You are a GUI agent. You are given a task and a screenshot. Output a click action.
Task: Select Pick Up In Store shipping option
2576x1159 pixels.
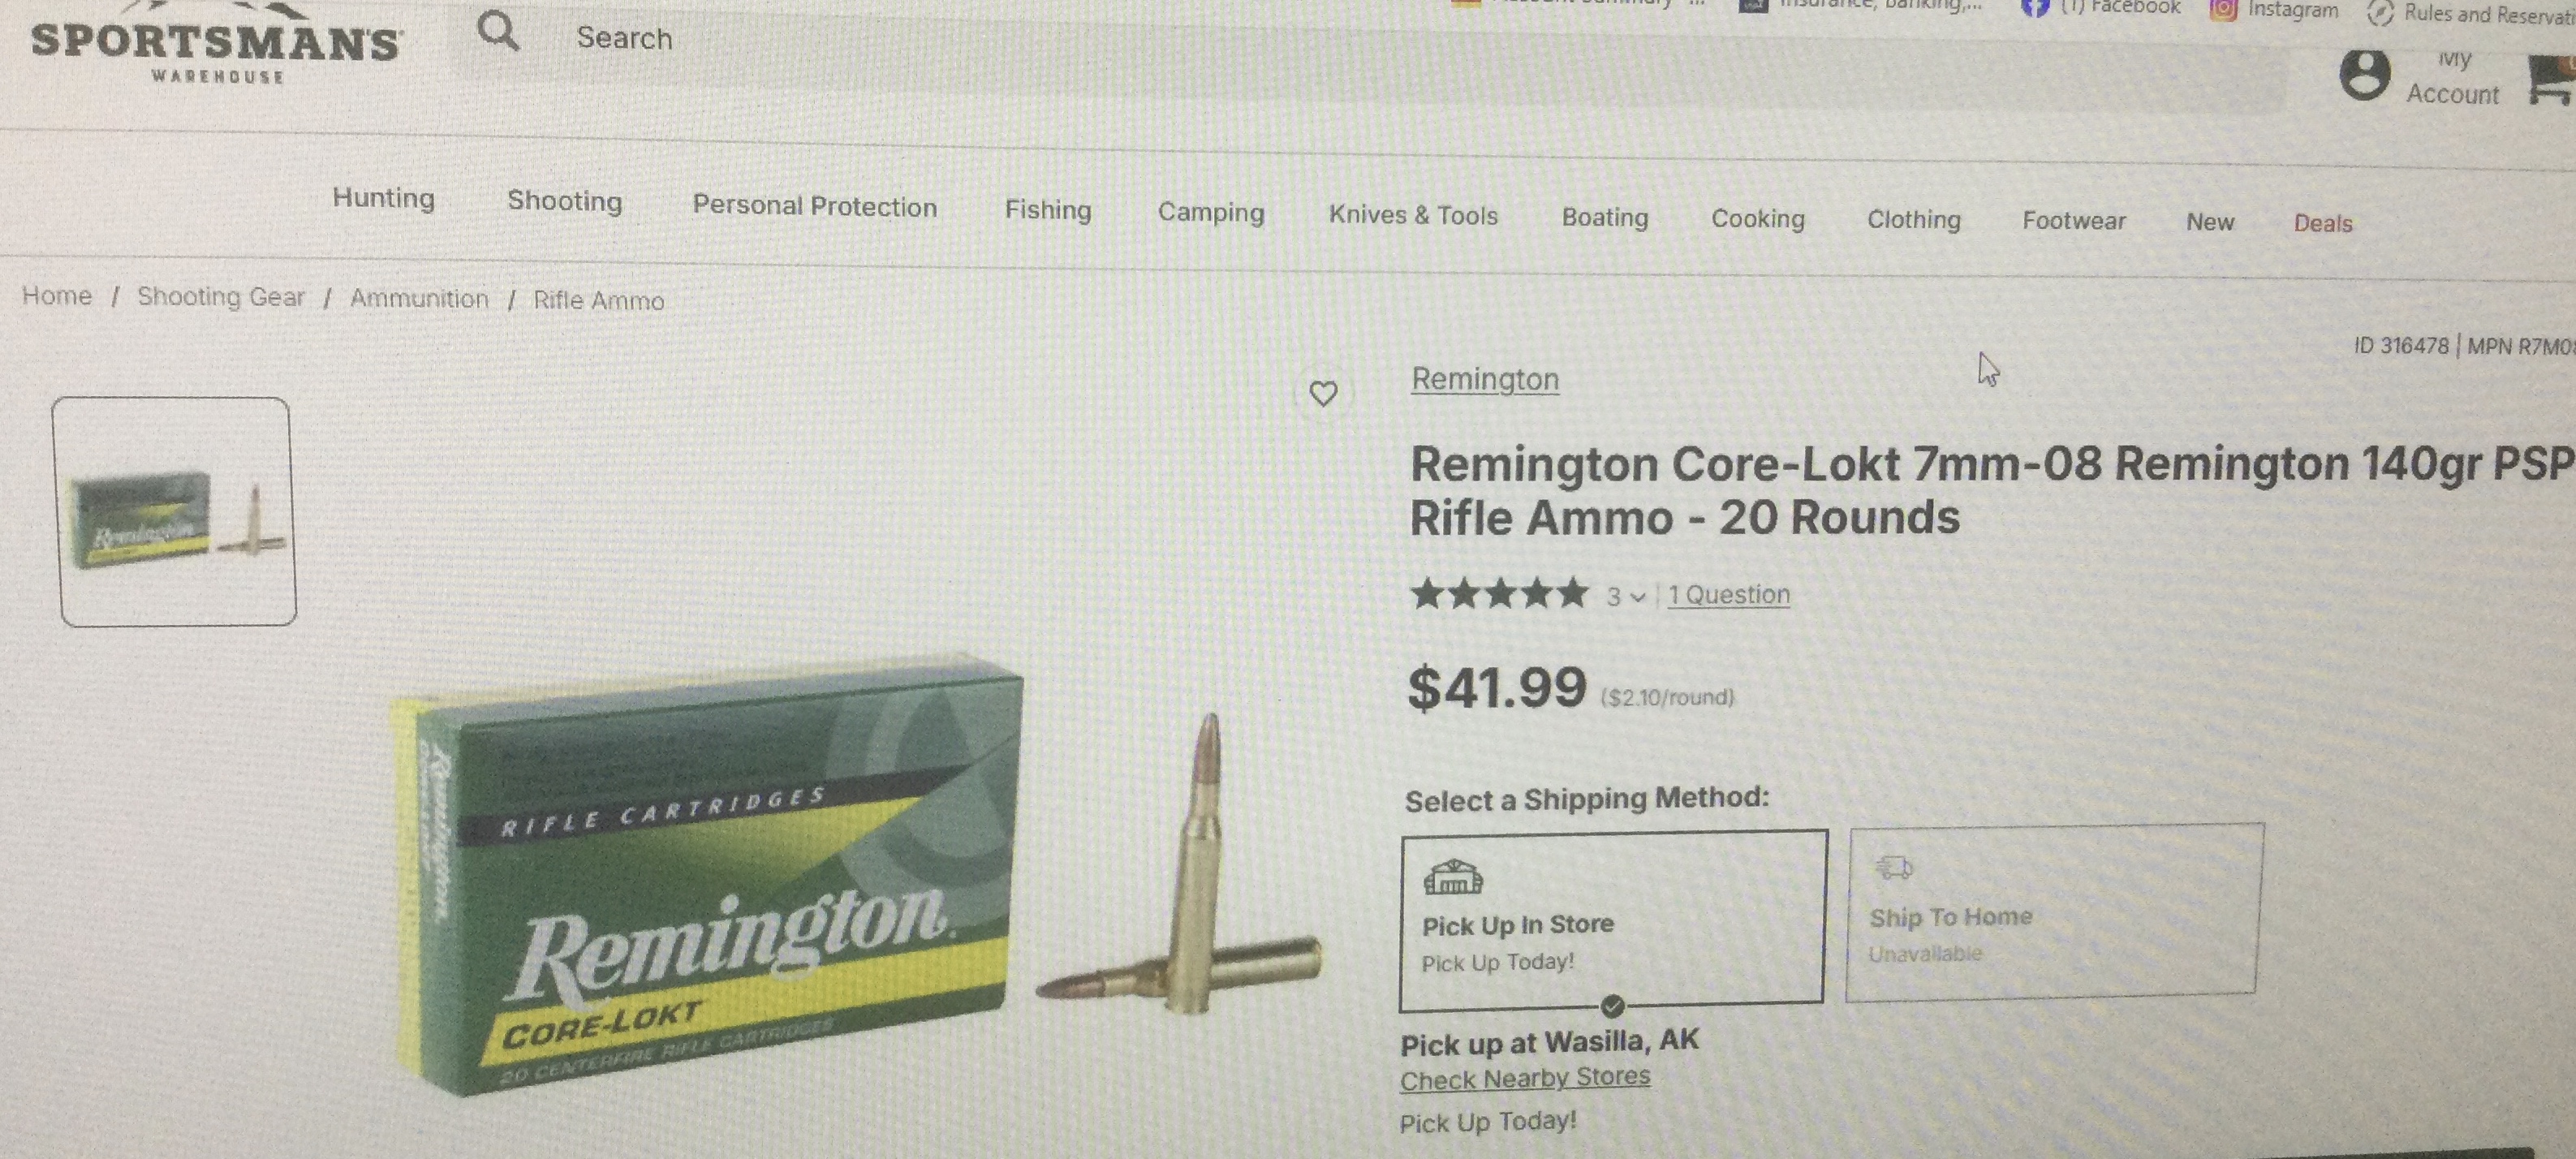pyautogui.click(x=1613, y=918)
